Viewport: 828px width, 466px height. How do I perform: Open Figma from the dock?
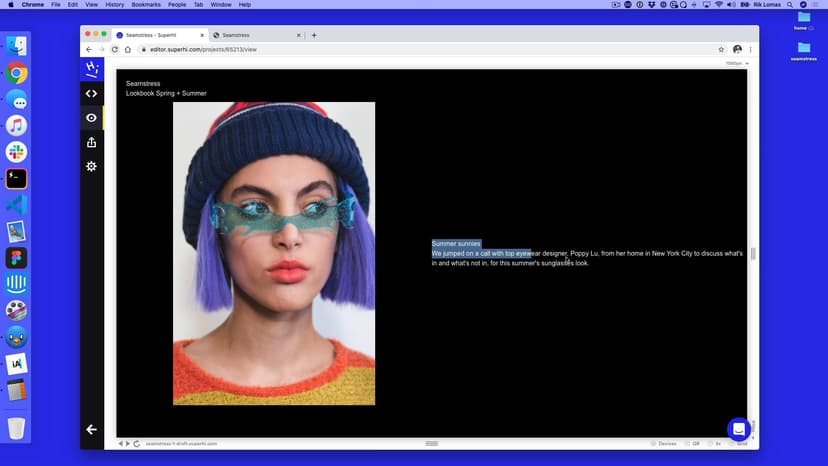[x=16, y=257]
